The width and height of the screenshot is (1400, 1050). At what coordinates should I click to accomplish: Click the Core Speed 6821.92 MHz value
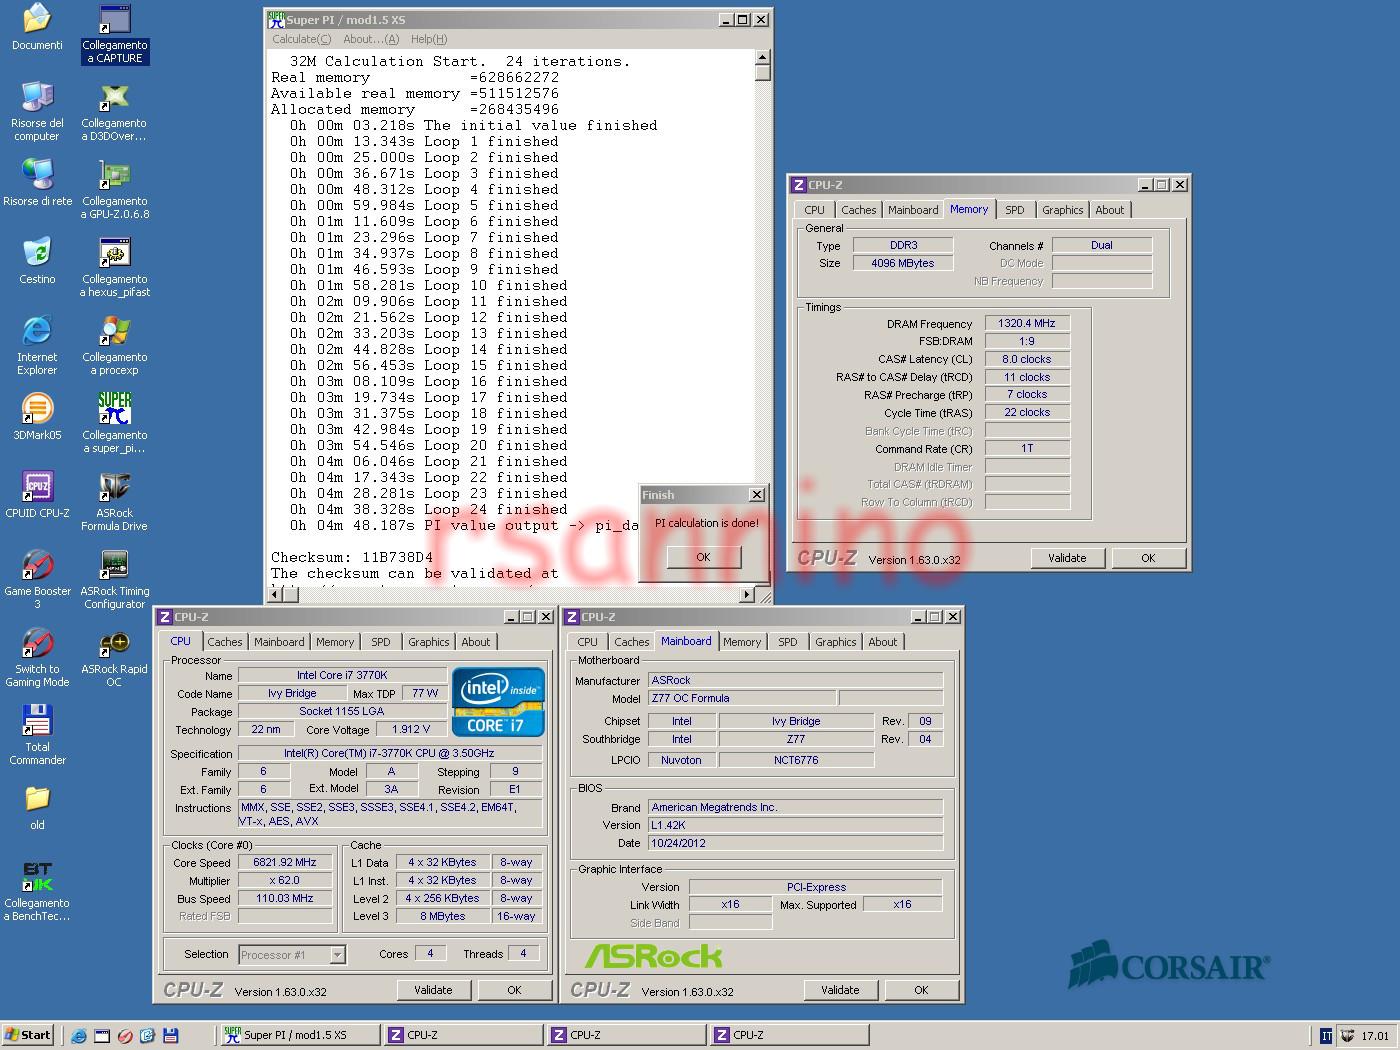[x=285, y=862]
